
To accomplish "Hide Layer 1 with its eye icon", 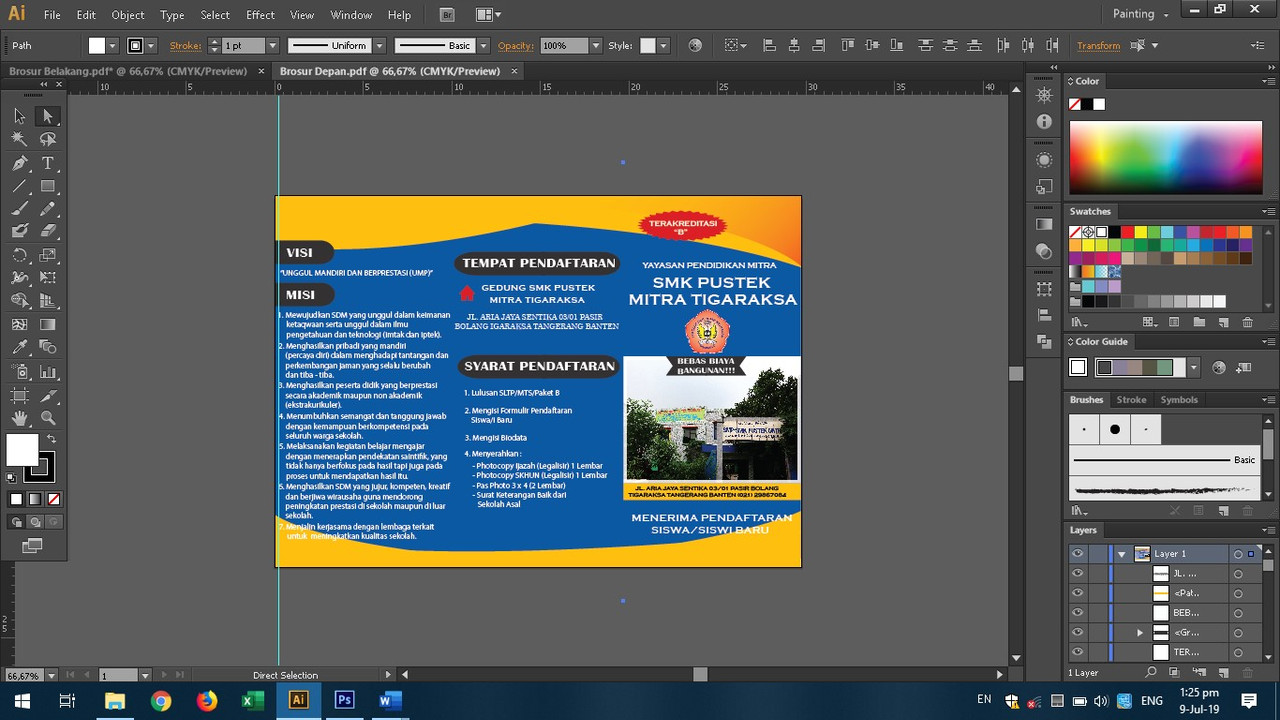I will coord(1078,553).
